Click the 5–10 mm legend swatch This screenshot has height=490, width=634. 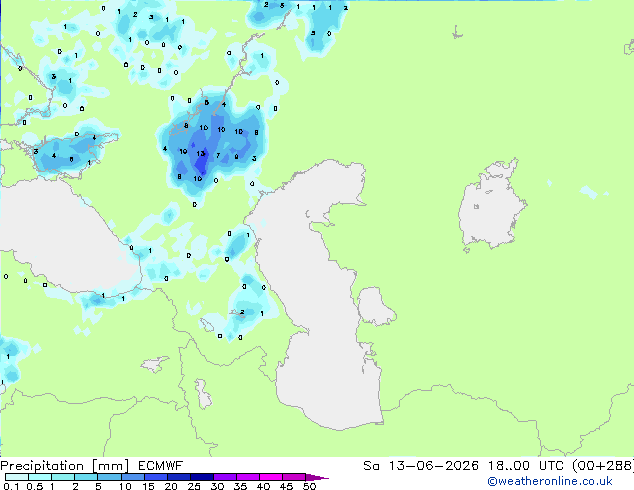click(x=109, y=477)
